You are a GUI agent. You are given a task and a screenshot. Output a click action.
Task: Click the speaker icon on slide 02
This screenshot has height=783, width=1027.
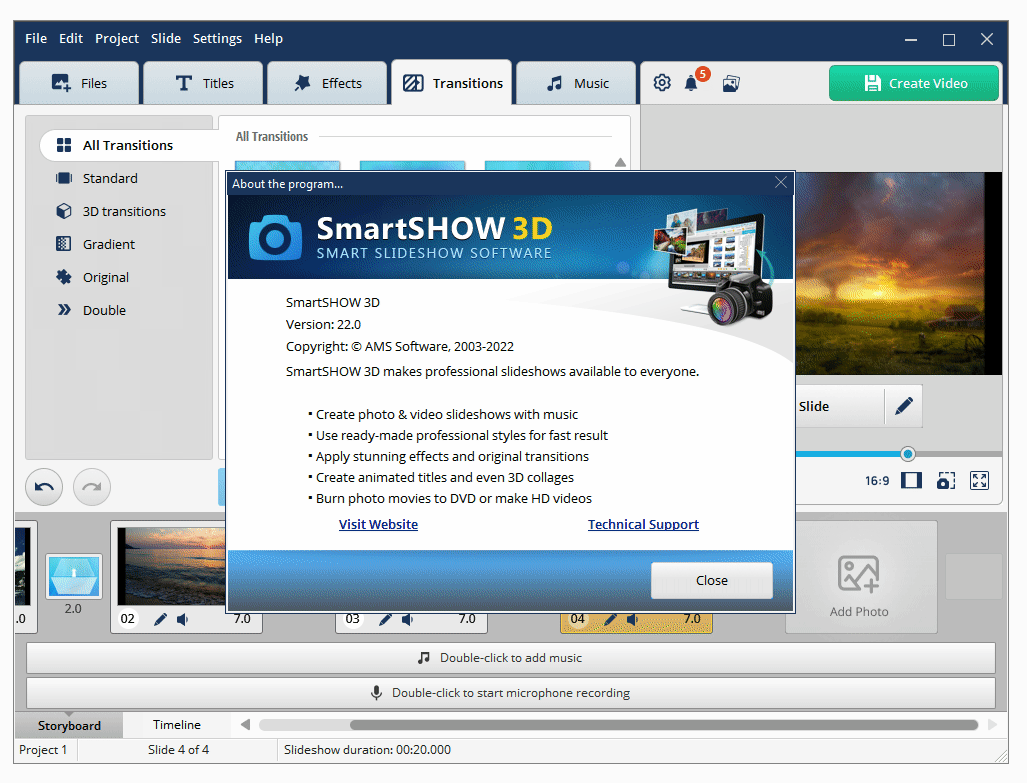pos(183,619)
